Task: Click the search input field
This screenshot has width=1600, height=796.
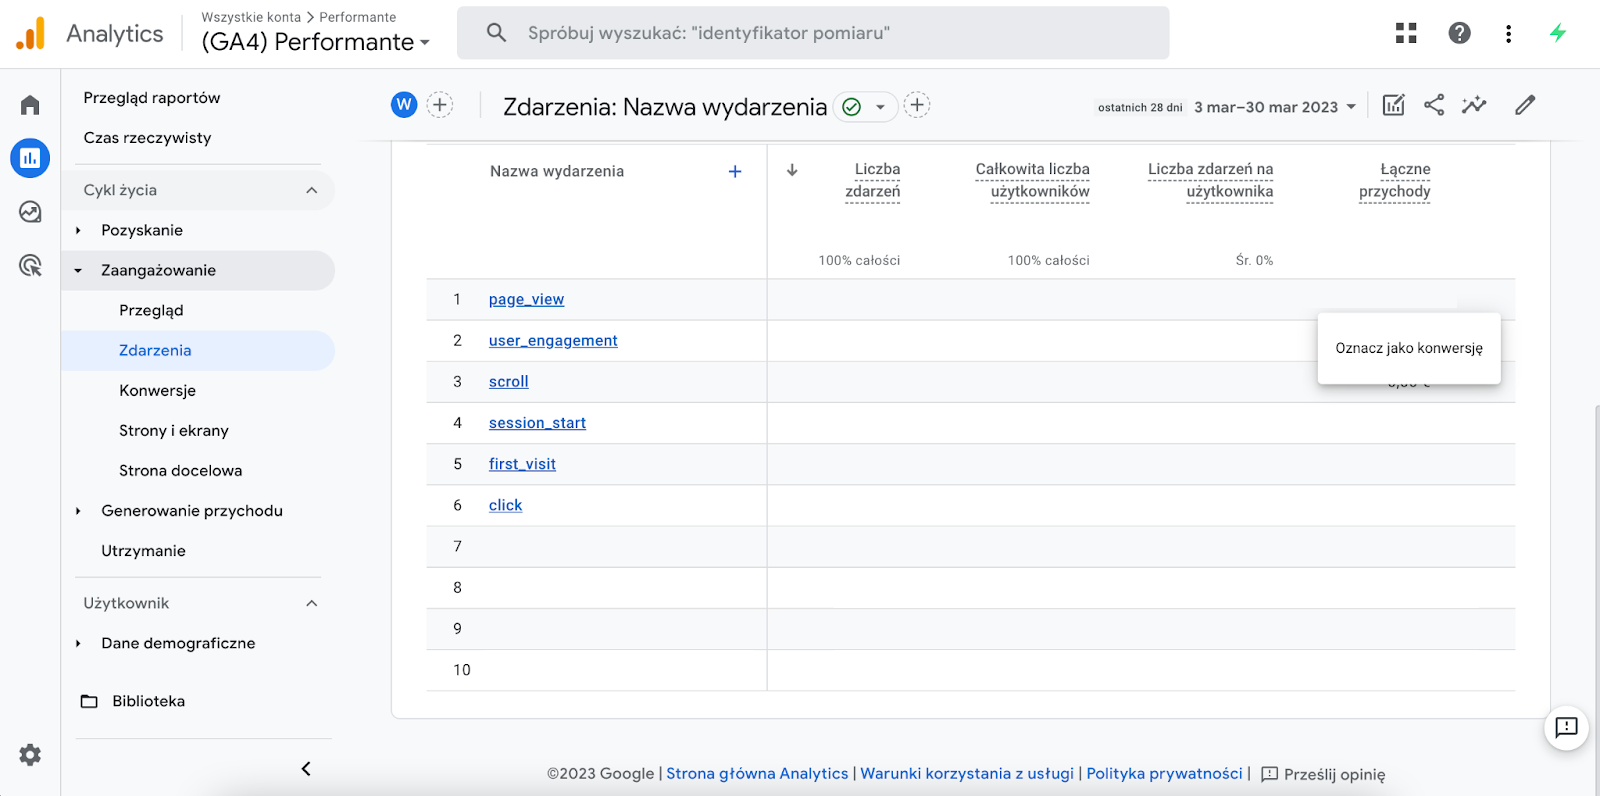Action: point(812,33)
